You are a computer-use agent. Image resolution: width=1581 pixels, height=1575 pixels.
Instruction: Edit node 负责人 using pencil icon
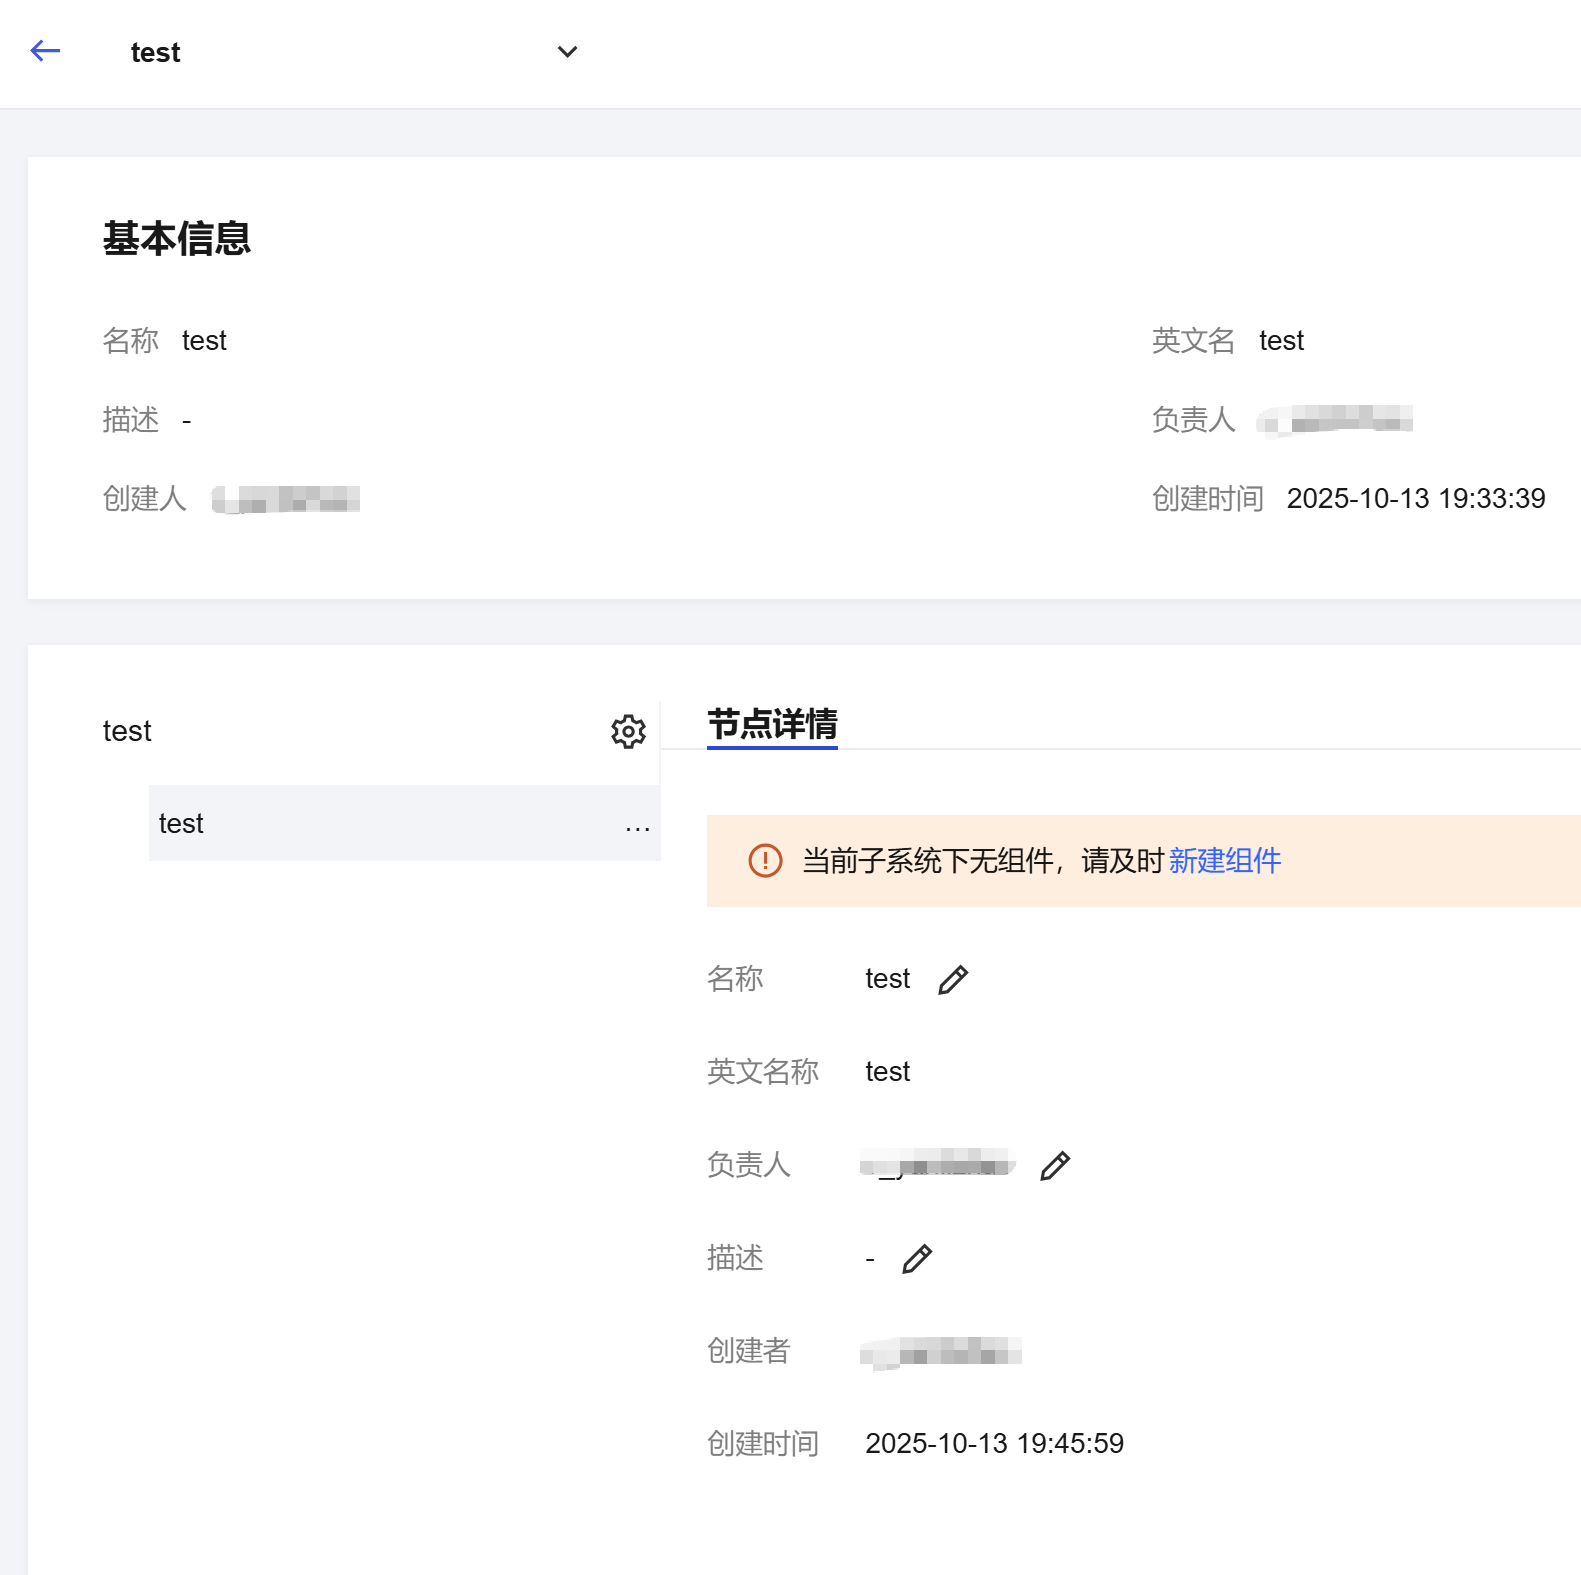point(1054,1166)
